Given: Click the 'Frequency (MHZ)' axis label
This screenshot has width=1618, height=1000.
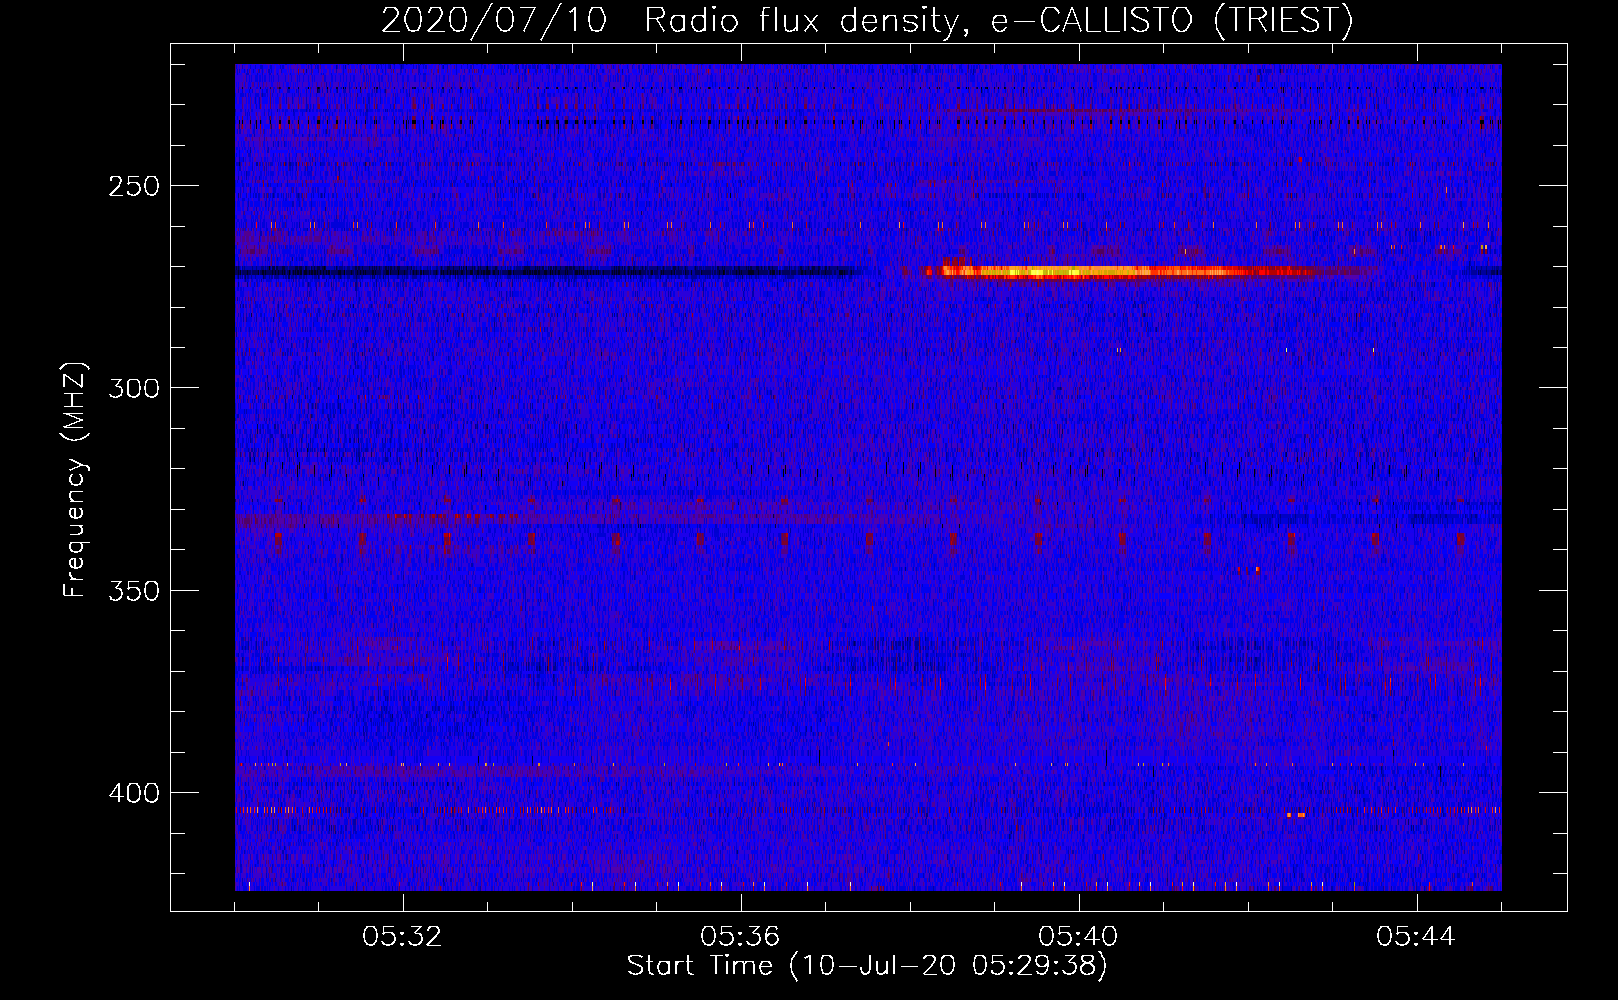Looking at the screenshot, I should click(x=76, y=480).
